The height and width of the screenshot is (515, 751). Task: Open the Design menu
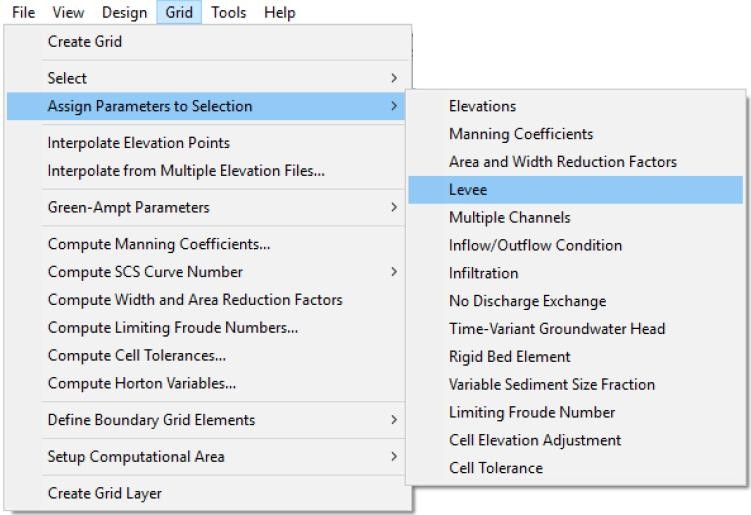click(x=124, y=13)
